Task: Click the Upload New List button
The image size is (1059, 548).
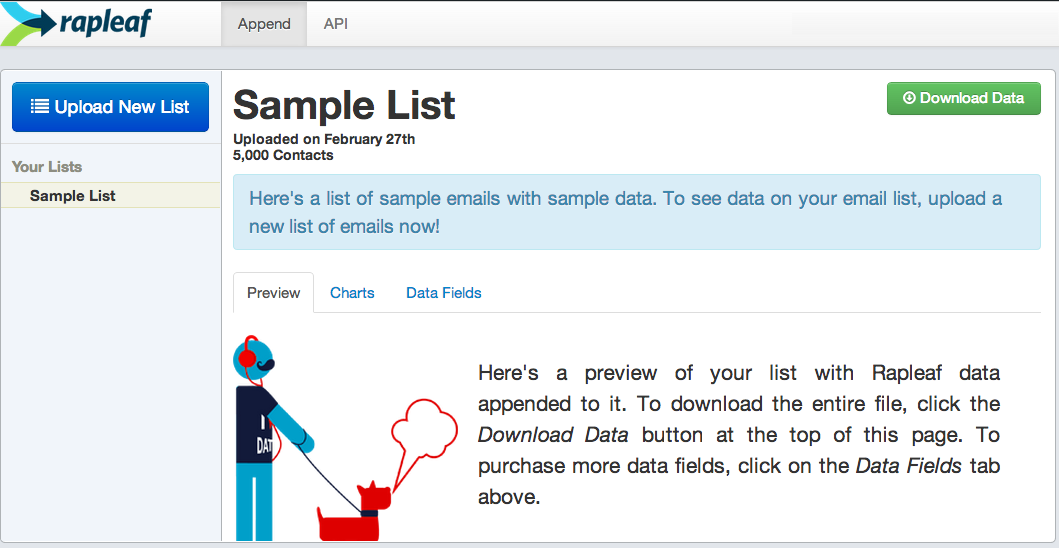Action: pyautogui.click(x=111, y=107)
